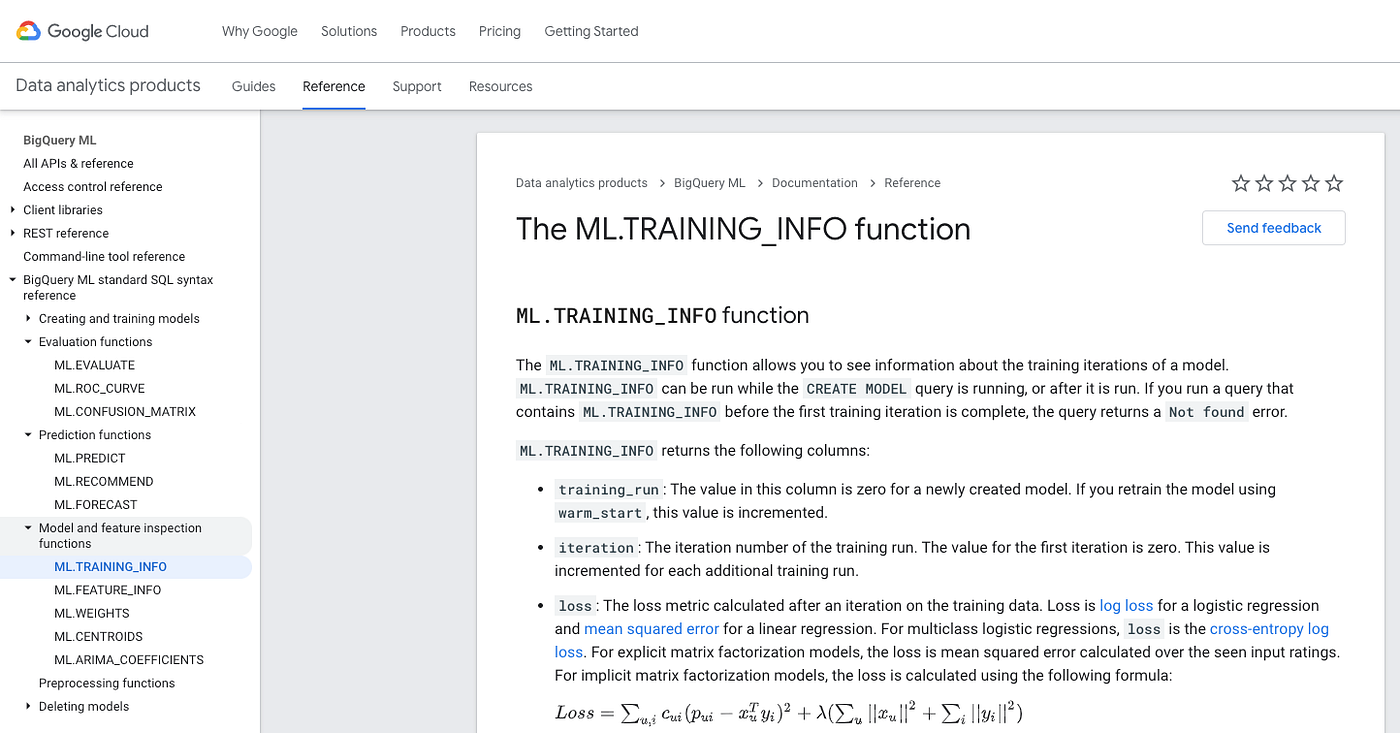The image size is (1400, 733).
Task: Click the iteration code term
Action: click(x=597, y=548)
